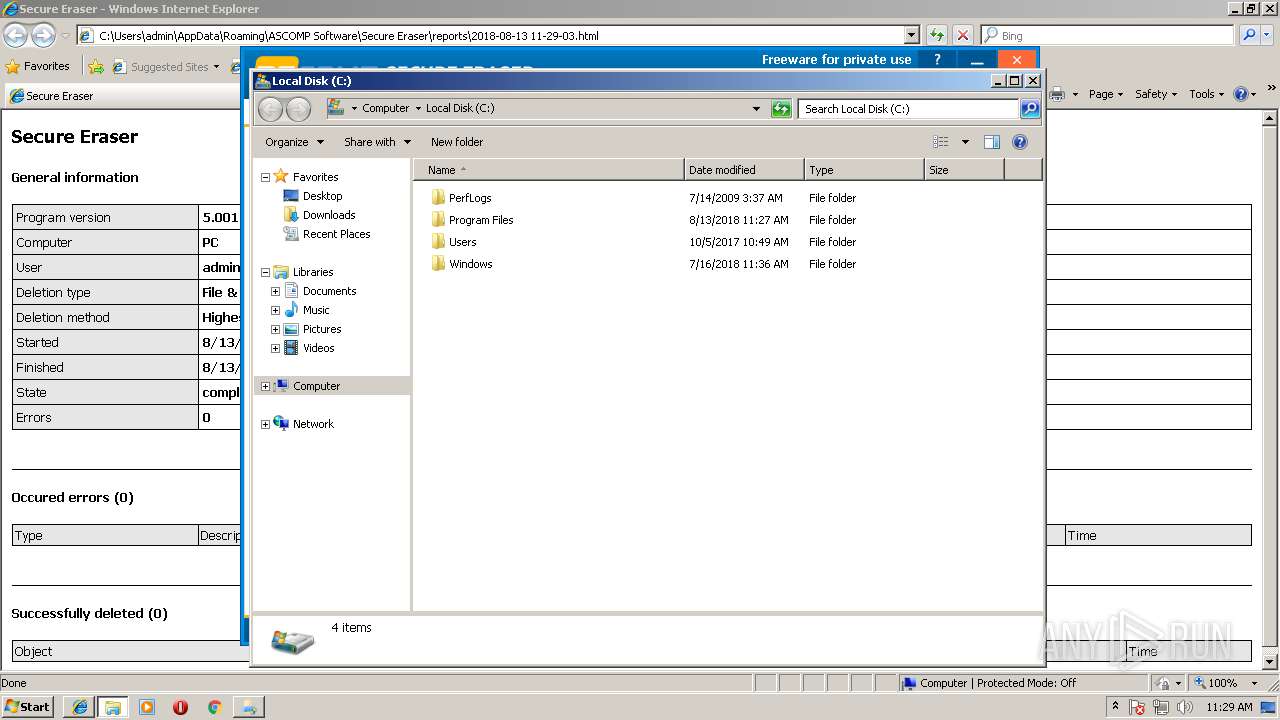This screenshot has width=1280, height=720.
Task: Show hidden tray icons arrow
Action: [1115, 707]
